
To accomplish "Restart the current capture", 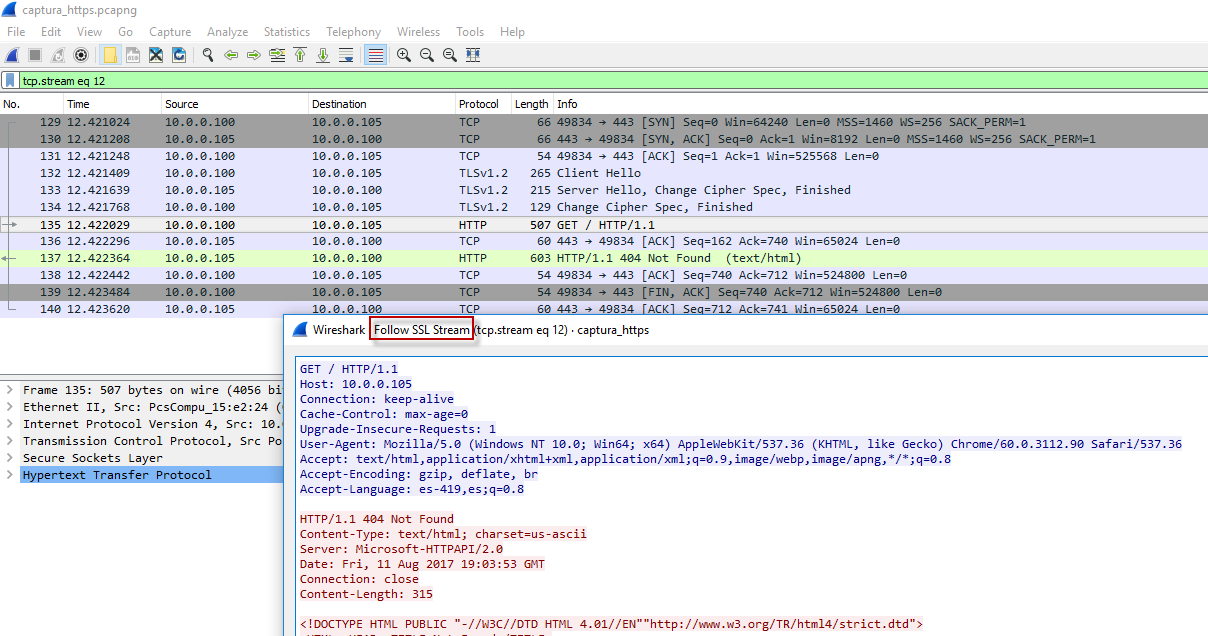I will click(x=58, y=55).
